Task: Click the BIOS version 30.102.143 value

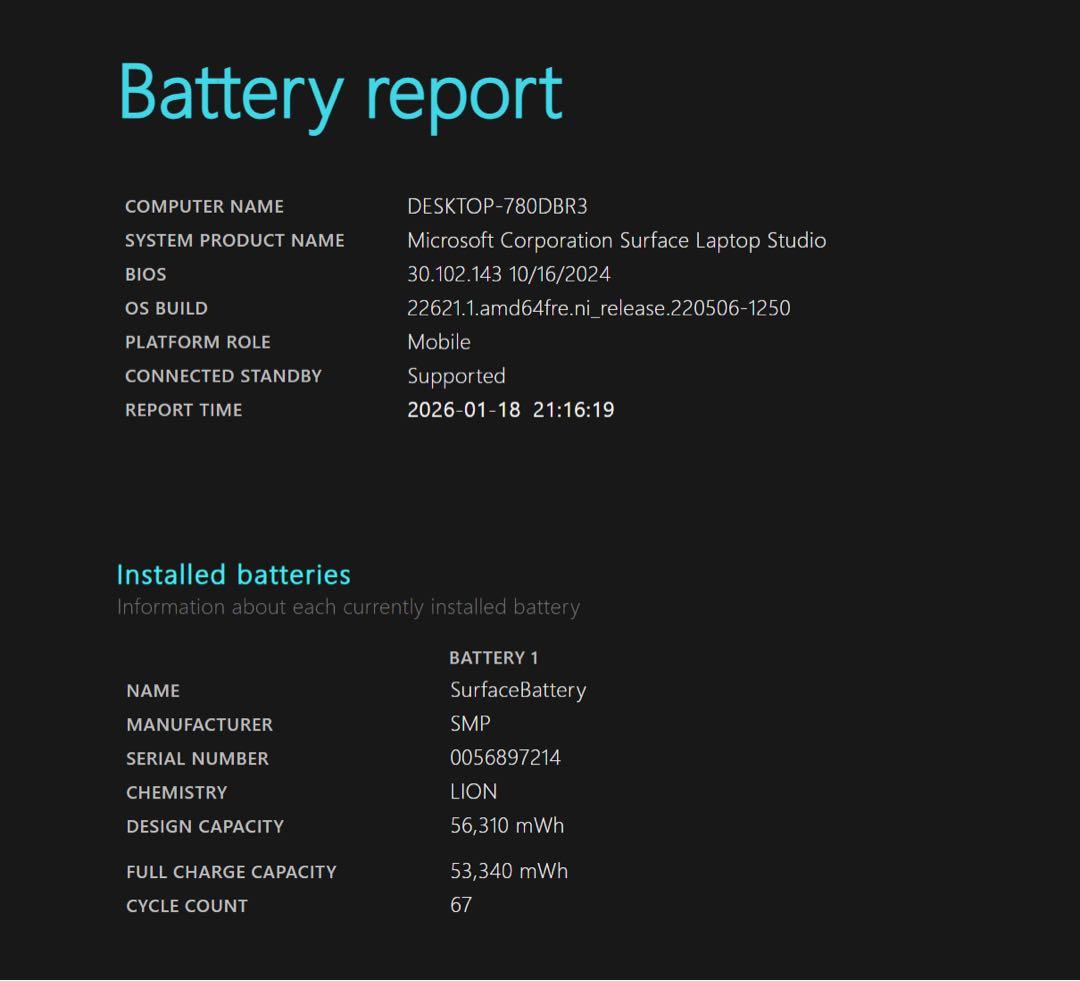Action: (x=453, y=274)
